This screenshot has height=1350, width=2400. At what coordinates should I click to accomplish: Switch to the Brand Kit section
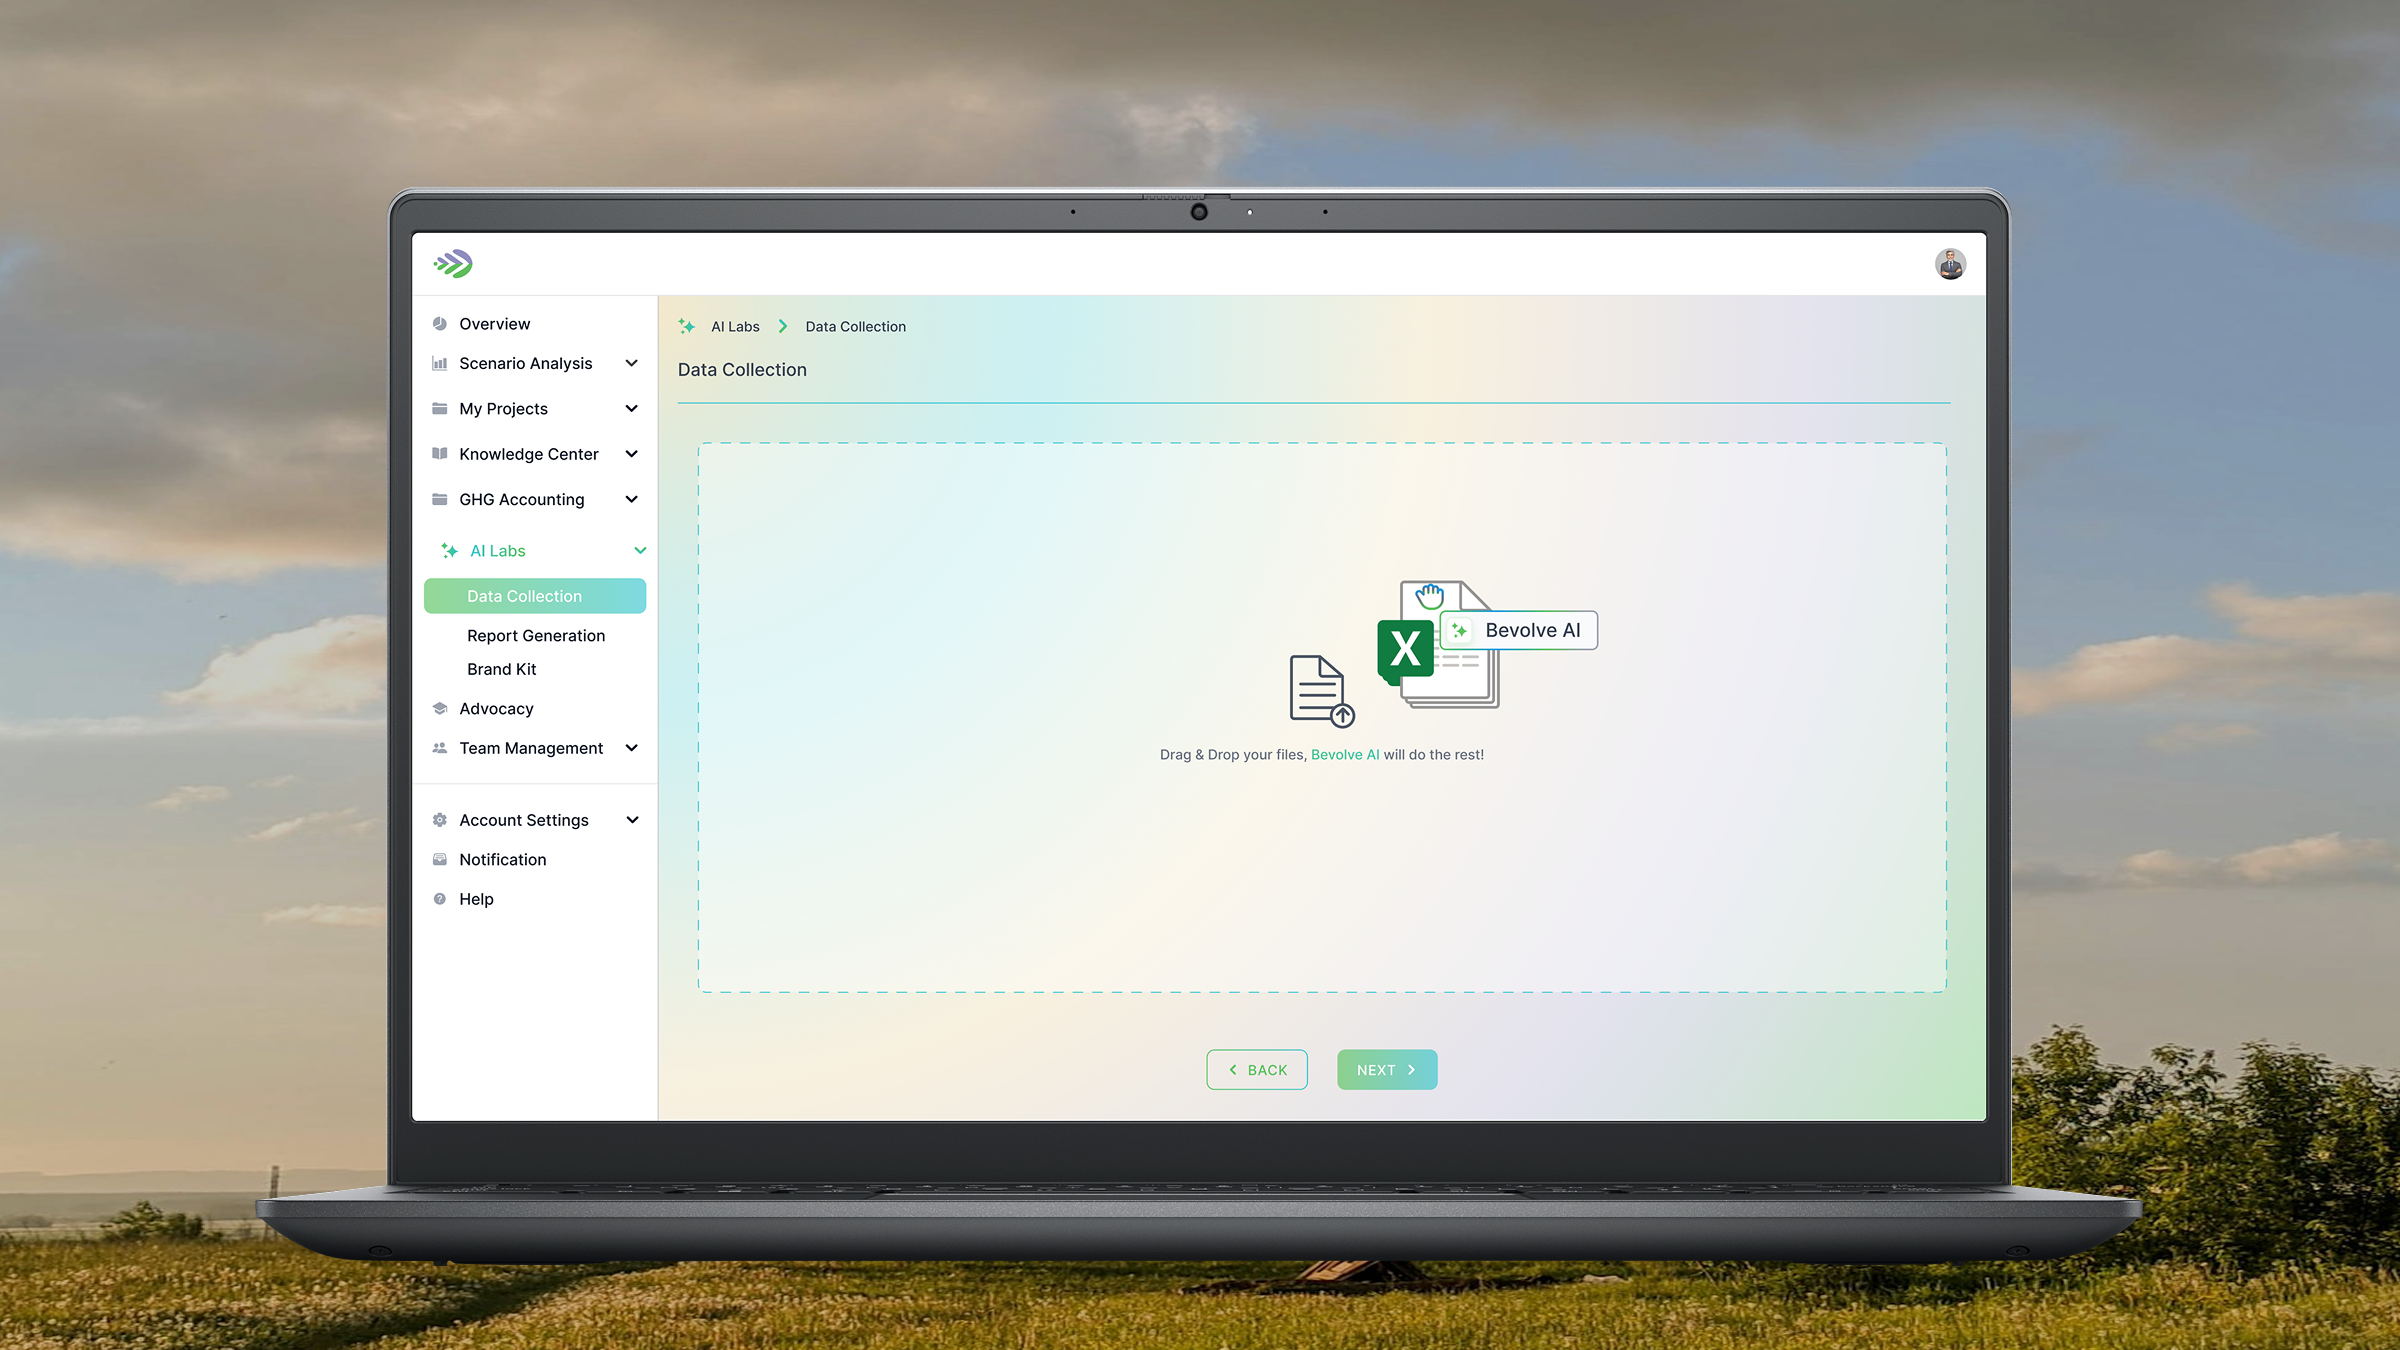tap(503, 669)
